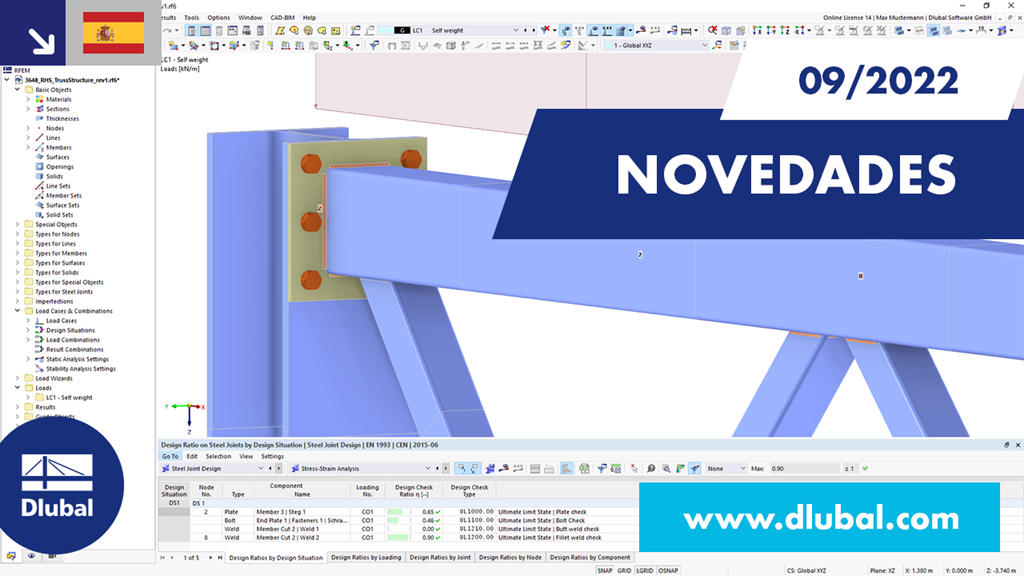
Task: Open the 1 - Global XYZ coordinate dropdown
Action: click(x=704, y=45)
